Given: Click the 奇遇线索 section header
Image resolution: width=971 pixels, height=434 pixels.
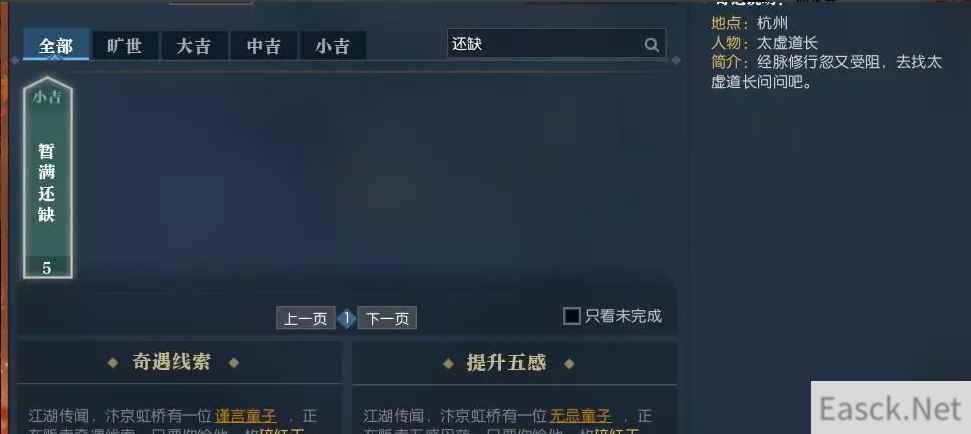Looking at the screenshot, I should pos(172,362).
